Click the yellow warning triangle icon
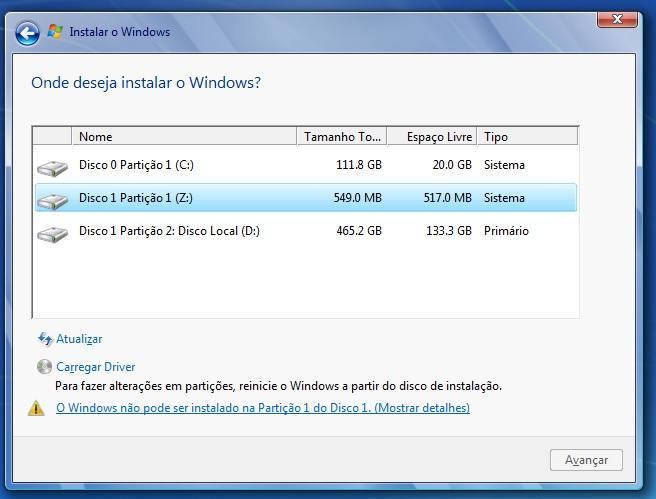 (x=36, y=408)
